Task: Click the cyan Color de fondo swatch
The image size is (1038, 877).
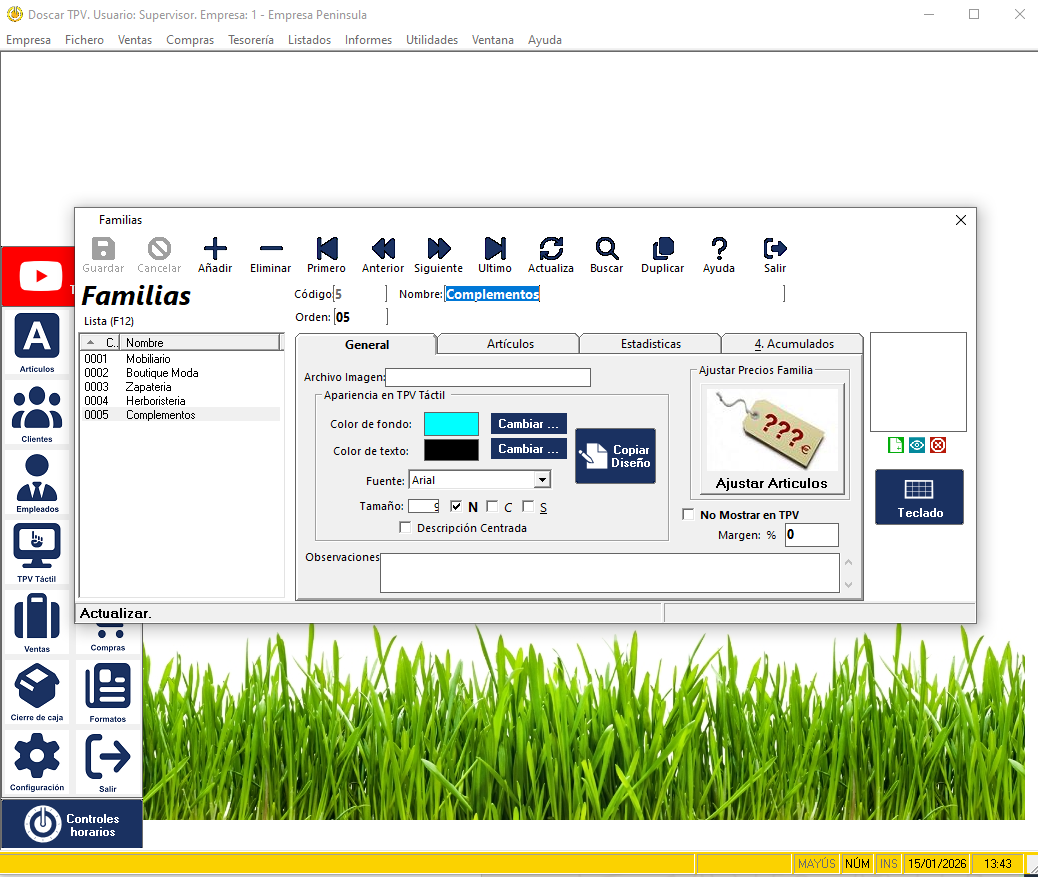Action: (x=451, y=424)
